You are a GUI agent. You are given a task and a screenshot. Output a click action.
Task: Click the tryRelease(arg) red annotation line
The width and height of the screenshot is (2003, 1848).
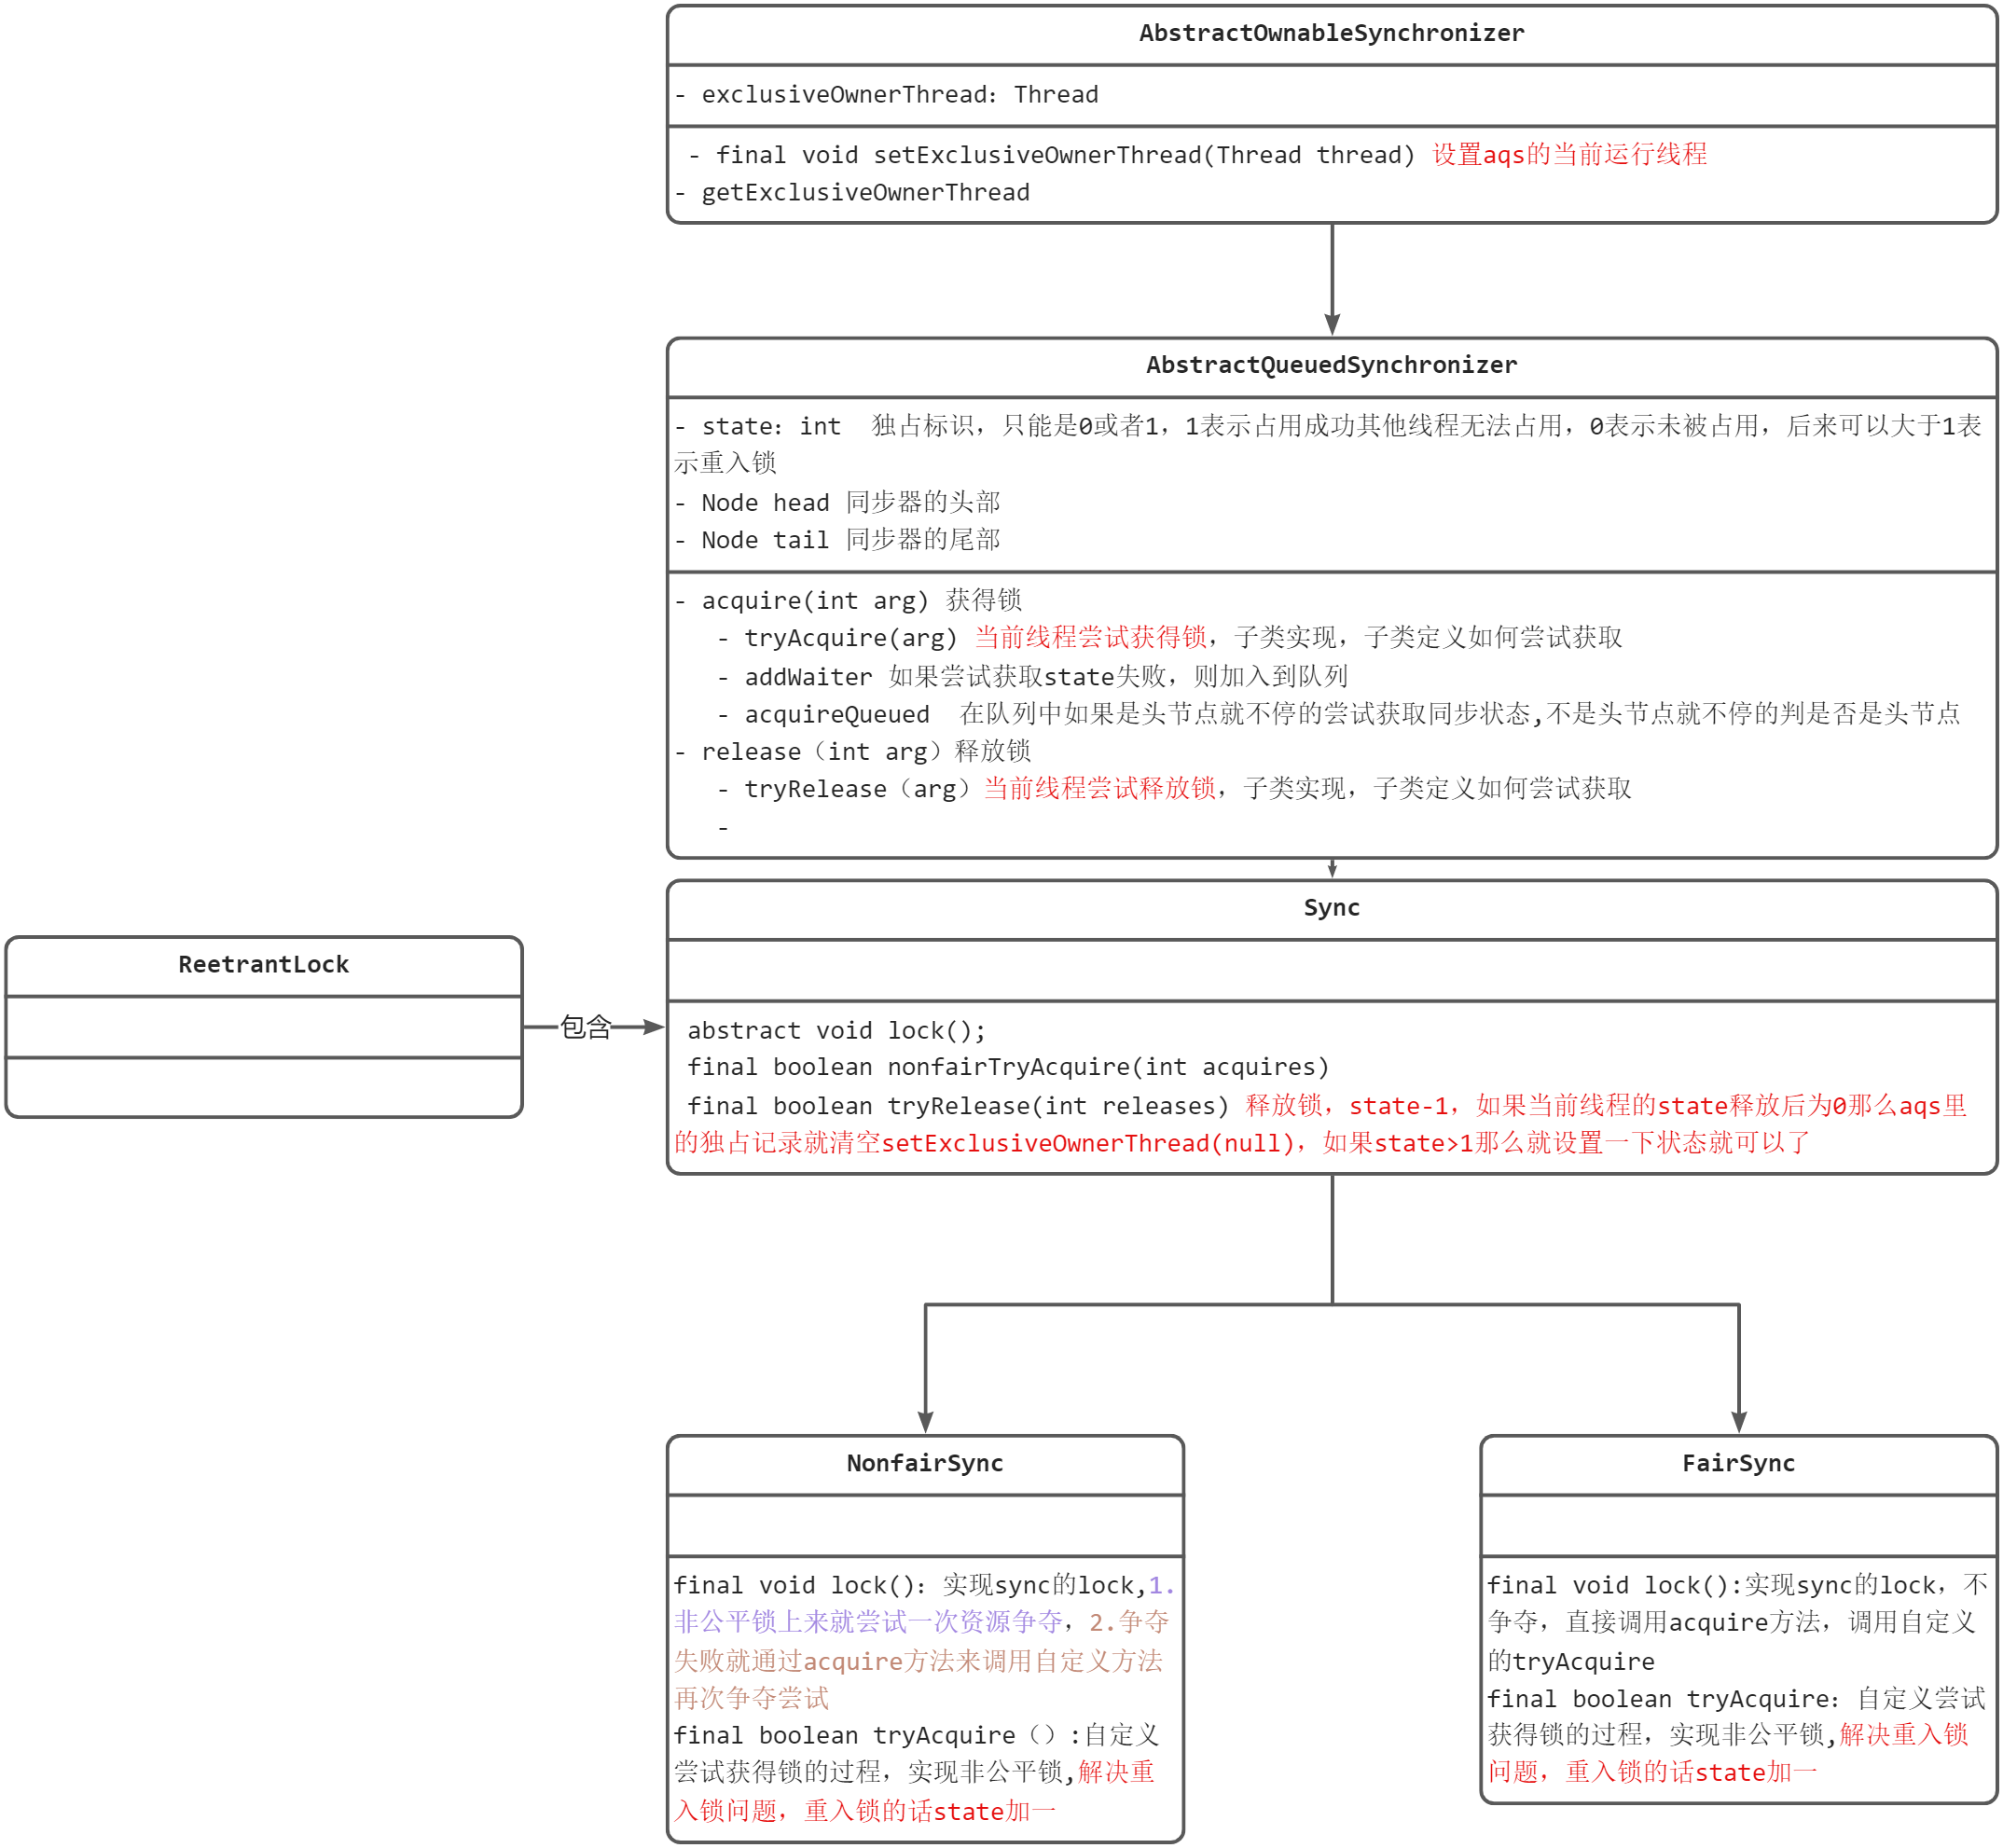pyautogui.click(x=1100, y=789)
